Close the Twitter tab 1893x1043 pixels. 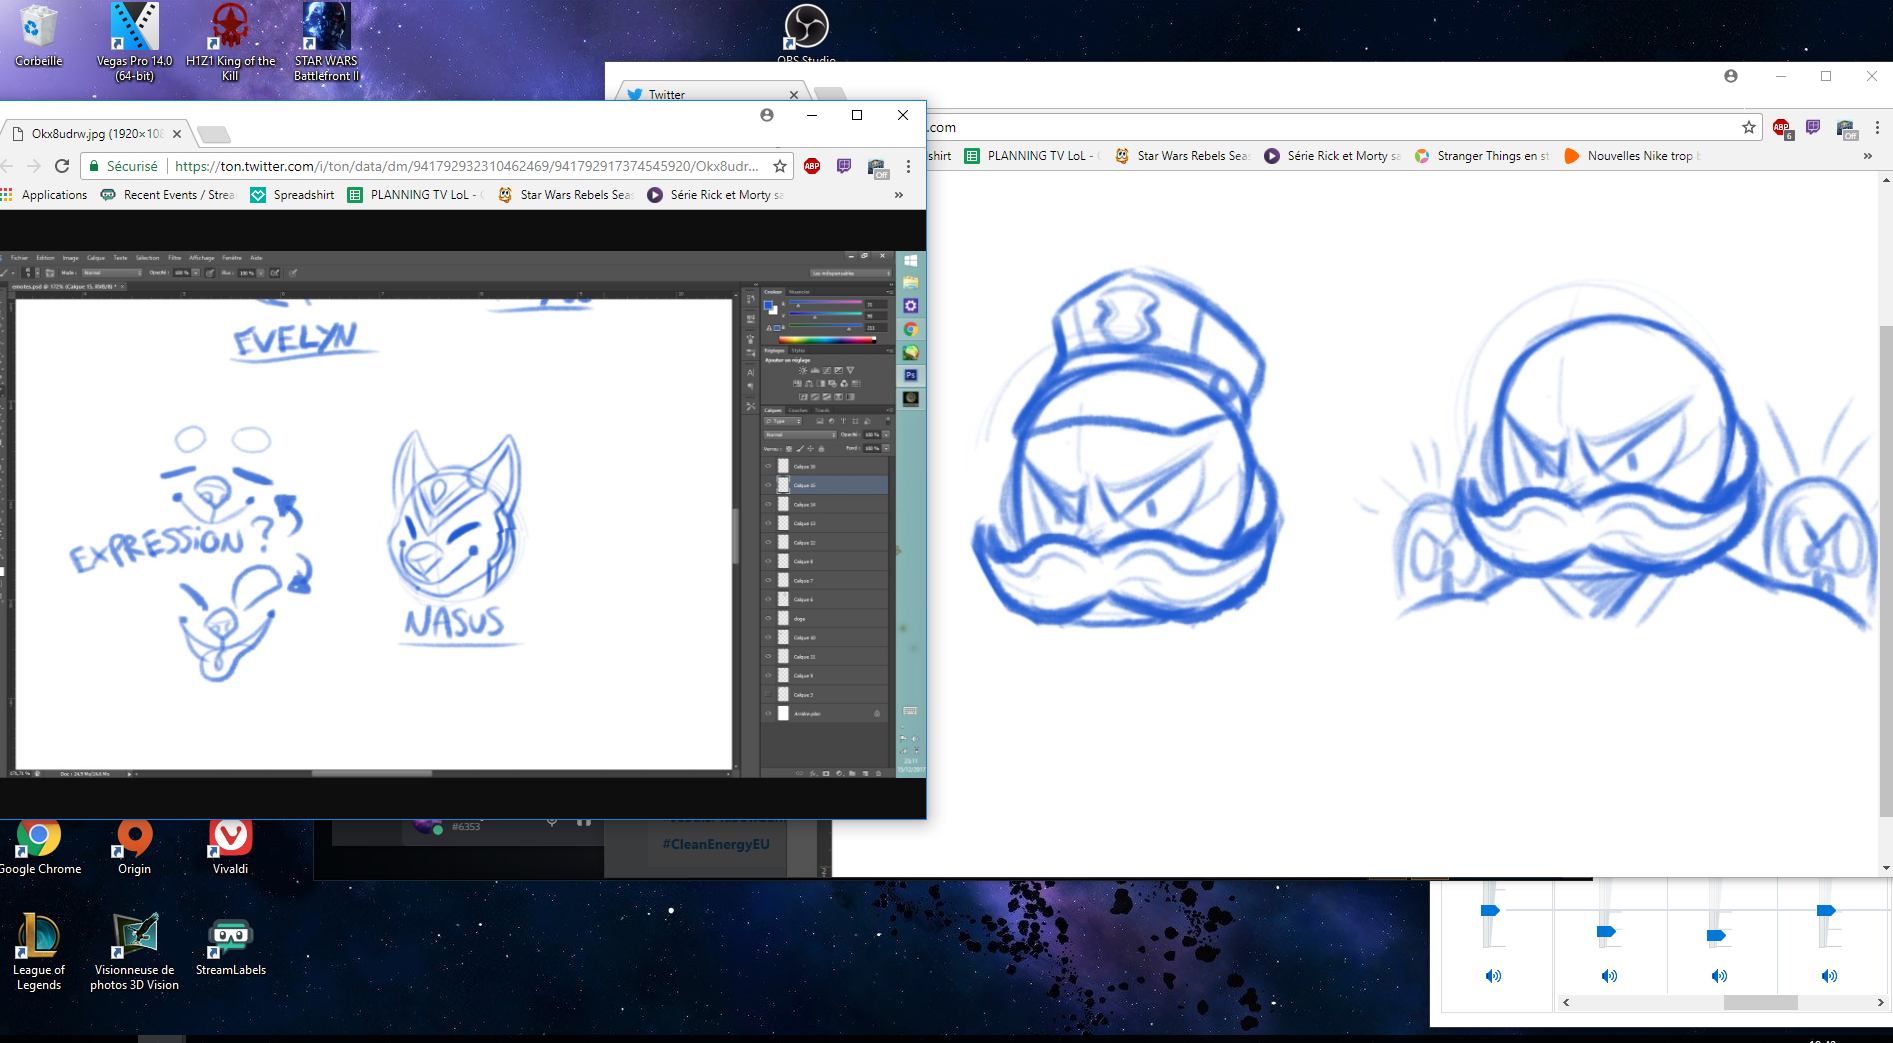tap(794, 95)
